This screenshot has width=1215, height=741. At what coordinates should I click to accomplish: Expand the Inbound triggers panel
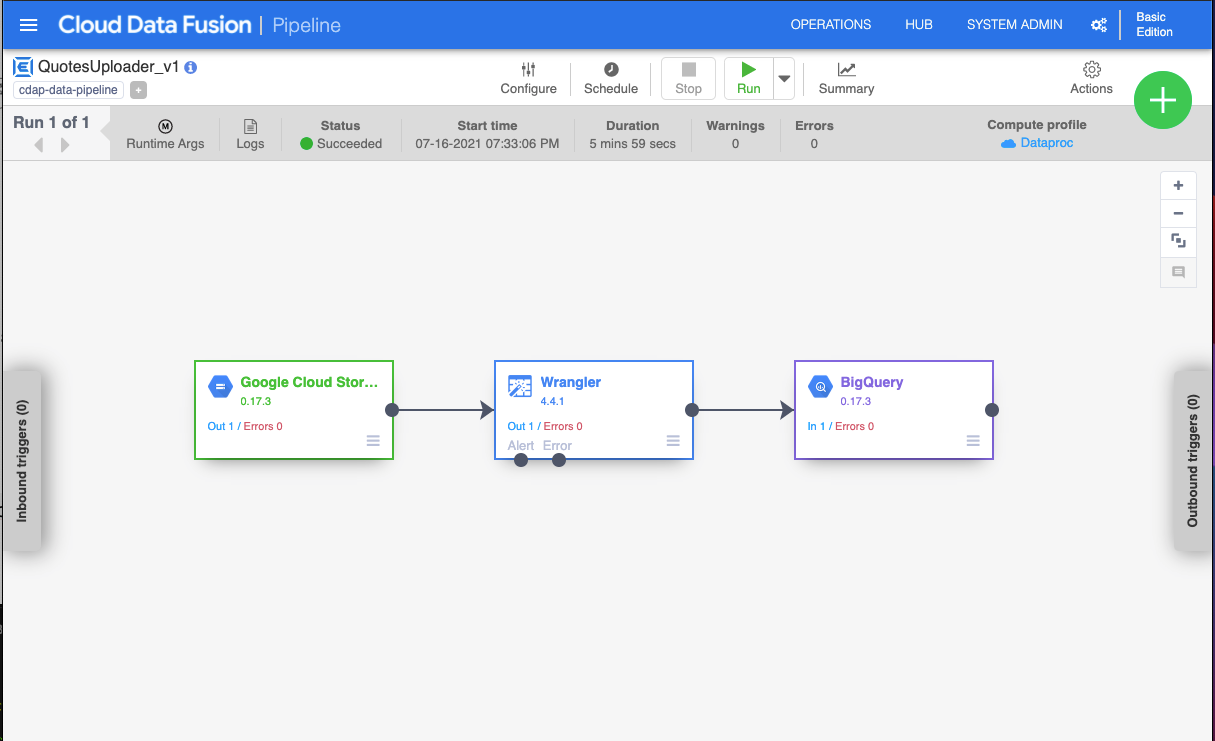22,460
